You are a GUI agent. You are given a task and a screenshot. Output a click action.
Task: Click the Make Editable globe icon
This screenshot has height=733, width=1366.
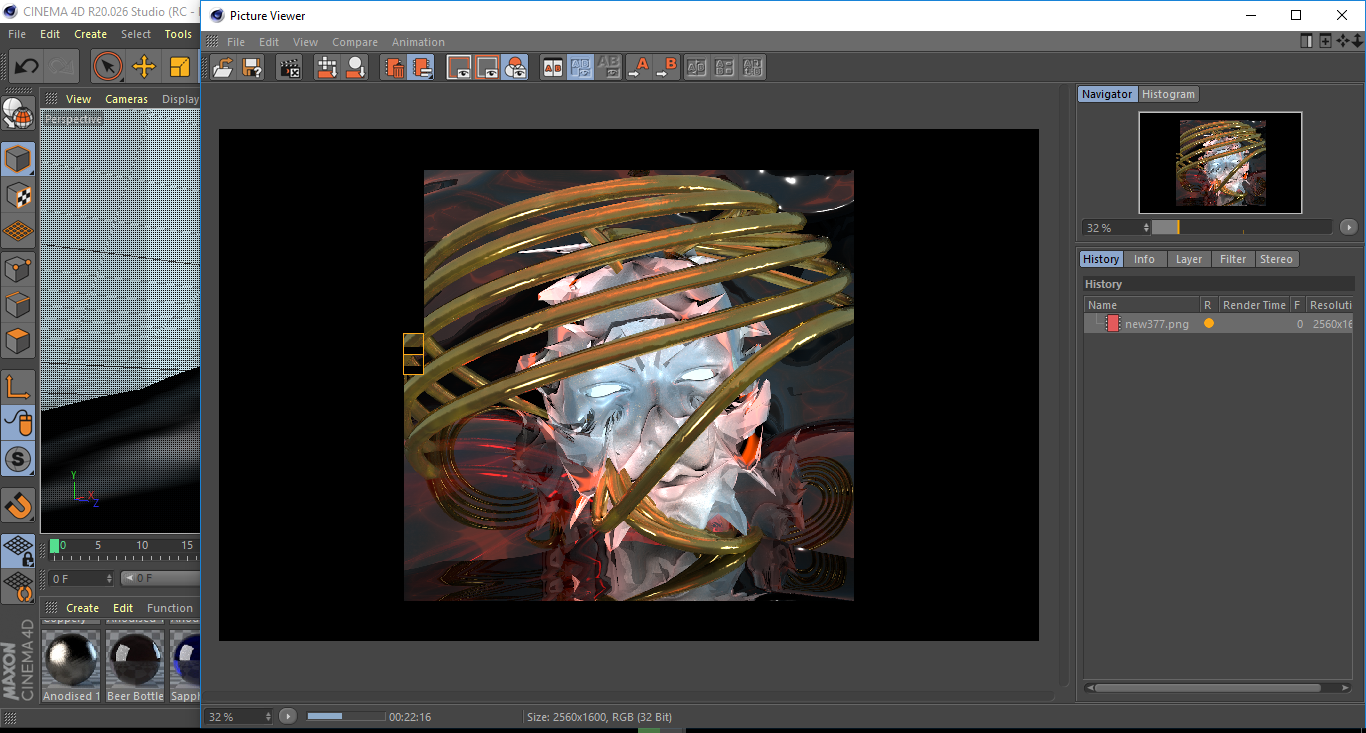pos(18,114)
